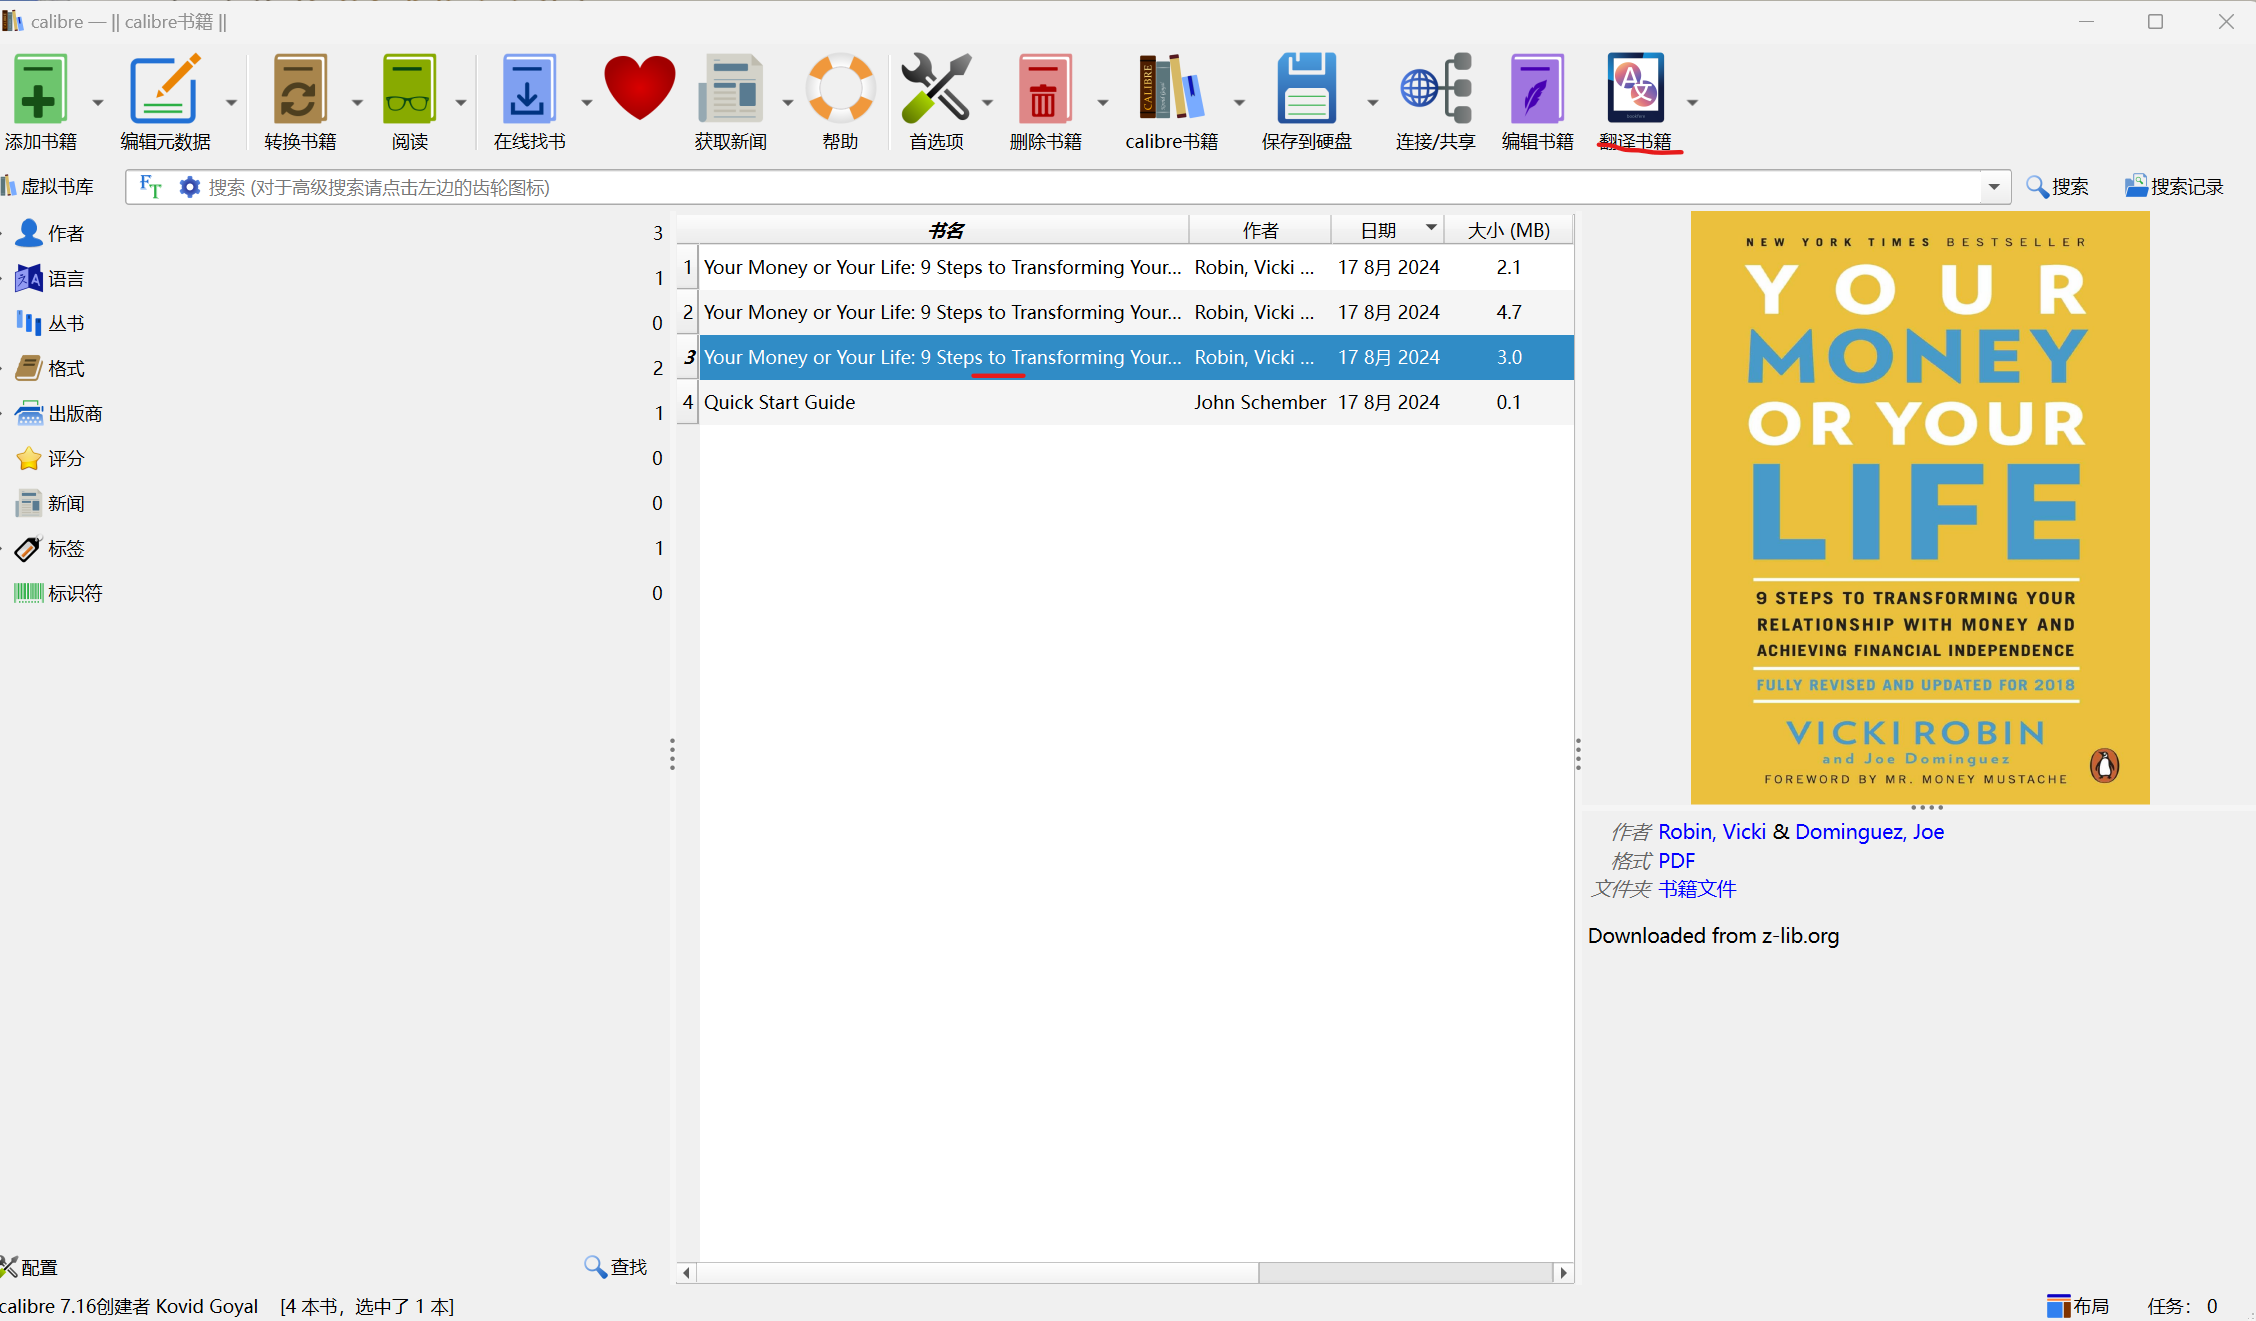The width and height of the screenshot is (2256, 1321).
Task: Open 获取新闻 (Fetch news) icon
Action: (x=731, y=88)
